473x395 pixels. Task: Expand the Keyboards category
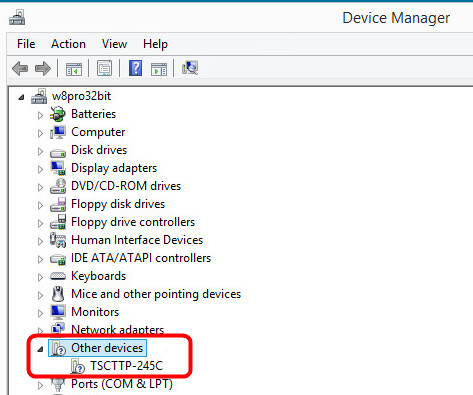click(40, 277)
